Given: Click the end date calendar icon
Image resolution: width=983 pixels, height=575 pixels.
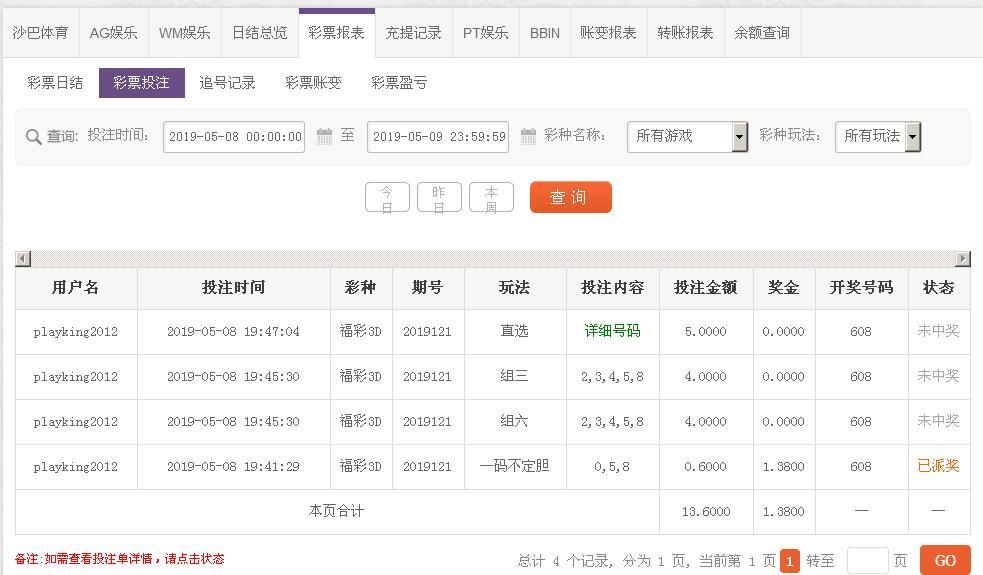Looking at the screenshot, I should point(528,136).
